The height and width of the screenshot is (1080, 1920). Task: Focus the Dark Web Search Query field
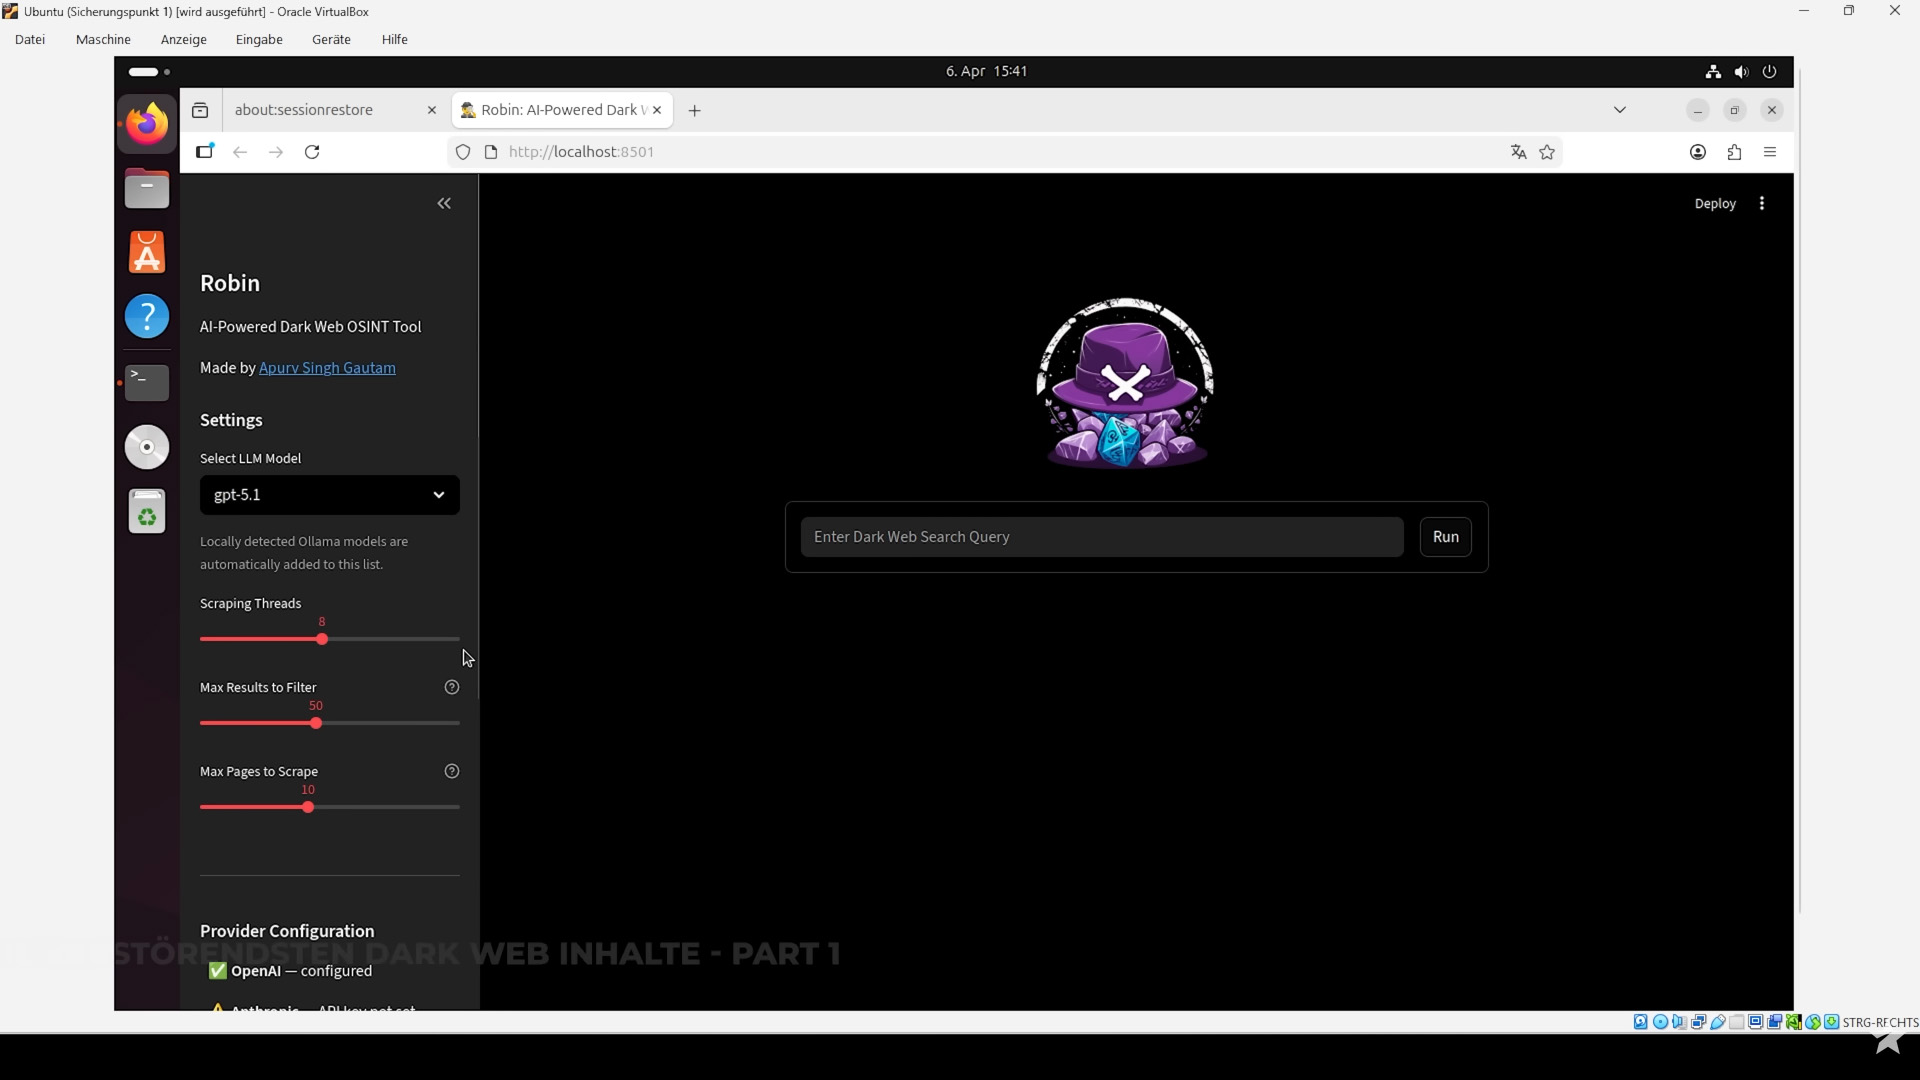(x=1102, y=537)
